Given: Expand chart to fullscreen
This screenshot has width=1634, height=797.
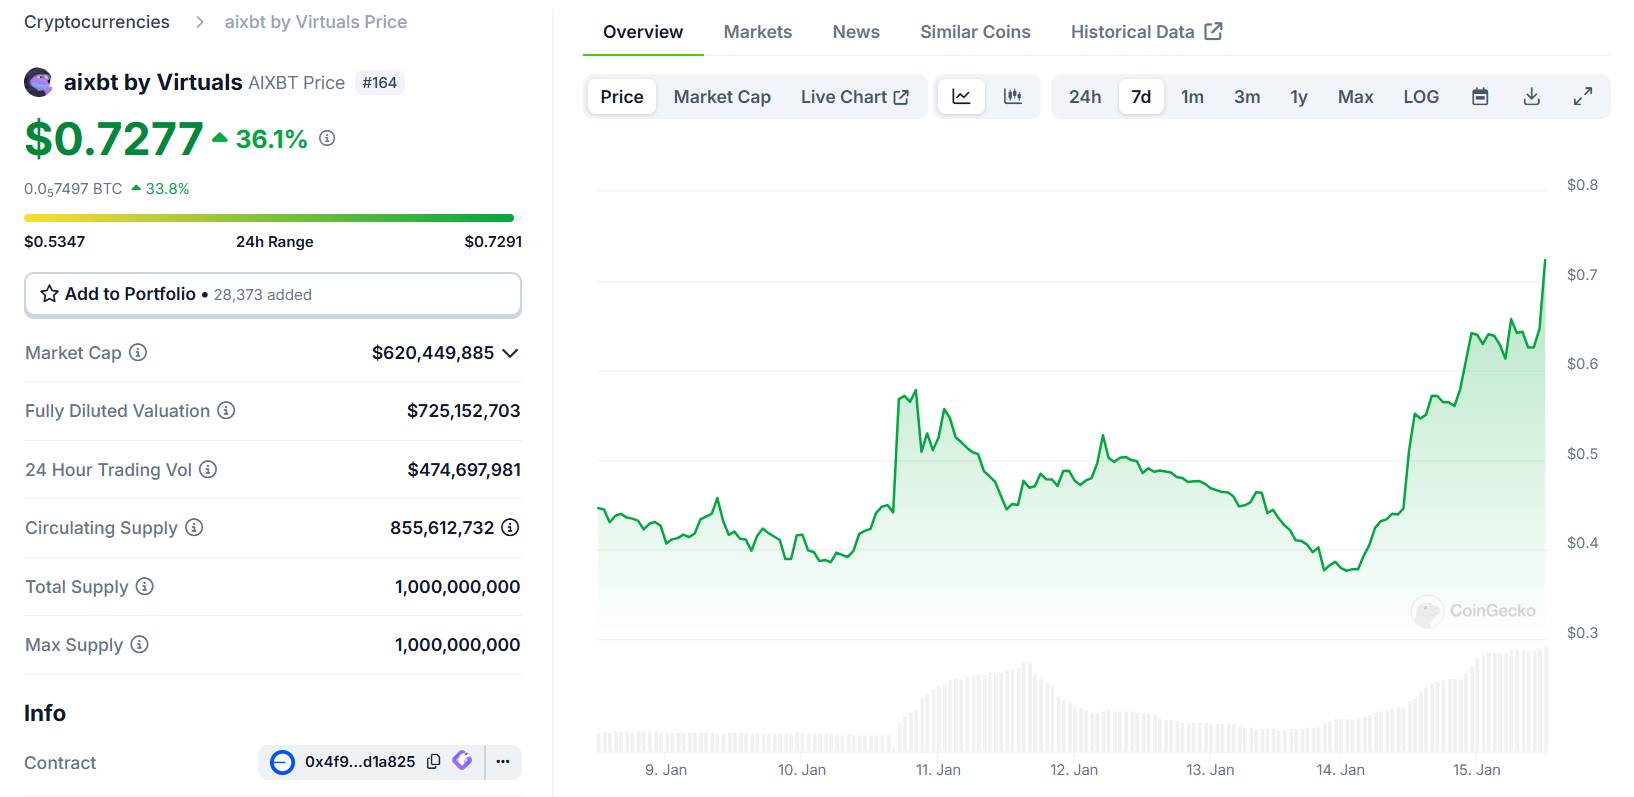Looking at the screenshot, I should click(x=1583, y=97).
